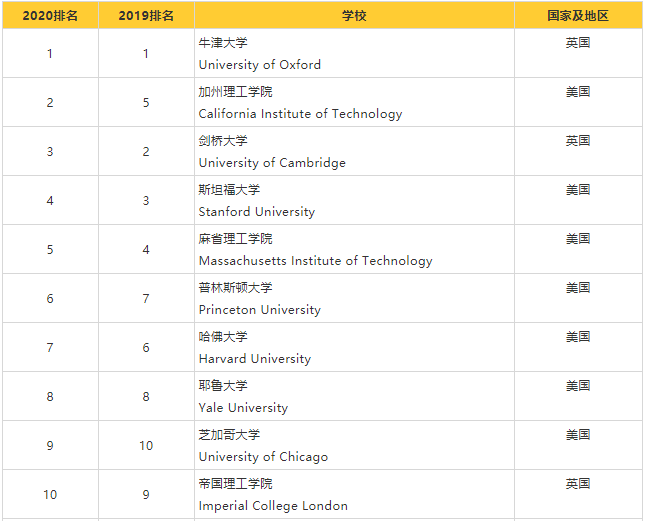Viewport: 645px width, 521px height.
Task: Click Massachusetts Institute of Technology text
Action: (316, 261)
